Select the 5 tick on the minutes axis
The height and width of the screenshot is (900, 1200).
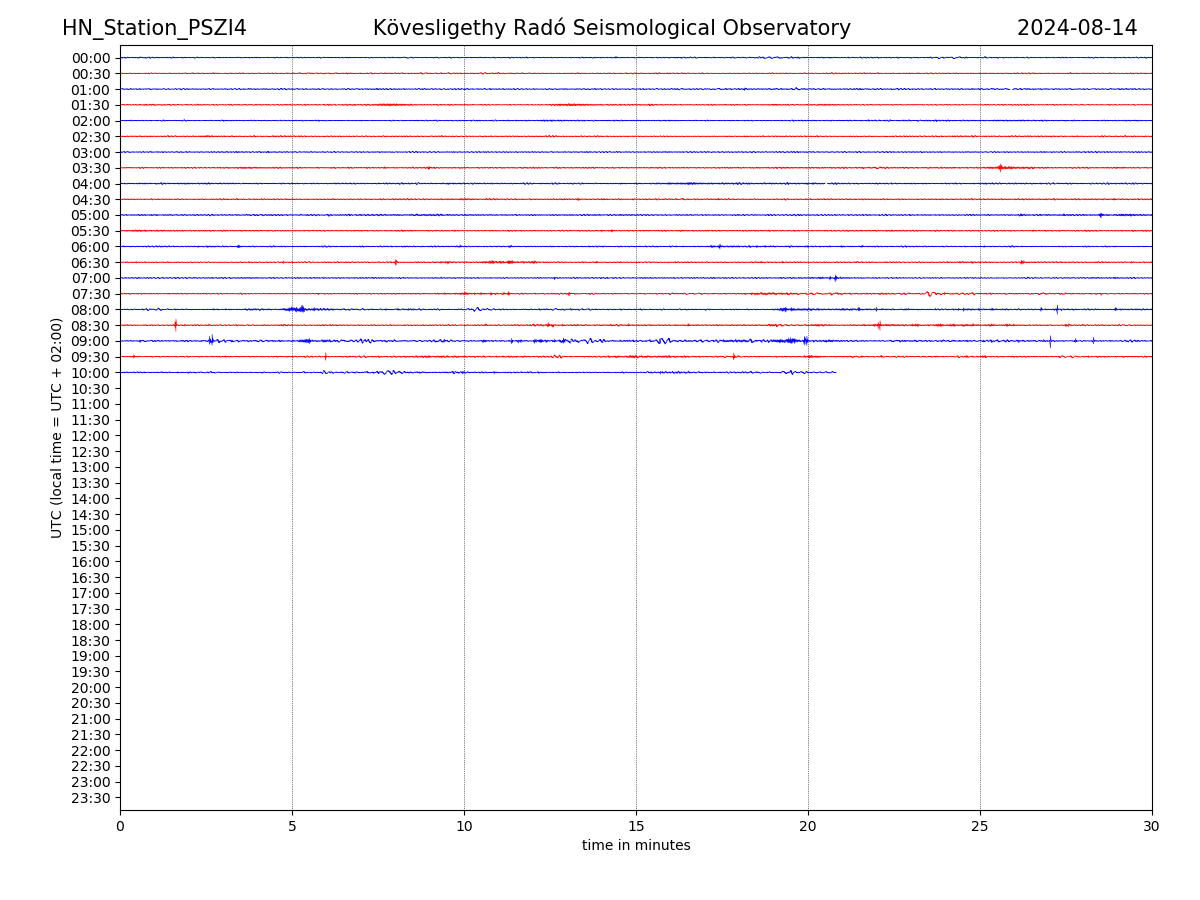click(292, 827)
